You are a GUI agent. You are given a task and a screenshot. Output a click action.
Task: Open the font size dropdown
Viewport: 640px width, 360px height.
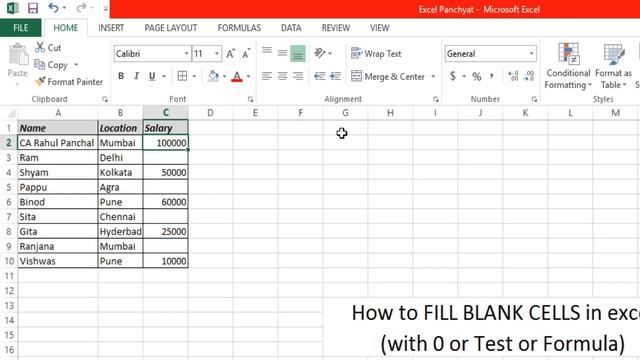tap(217, 53)
